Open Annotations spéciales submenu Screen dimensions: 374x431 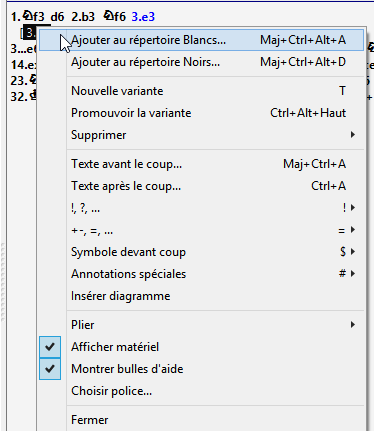pos(201,274)
